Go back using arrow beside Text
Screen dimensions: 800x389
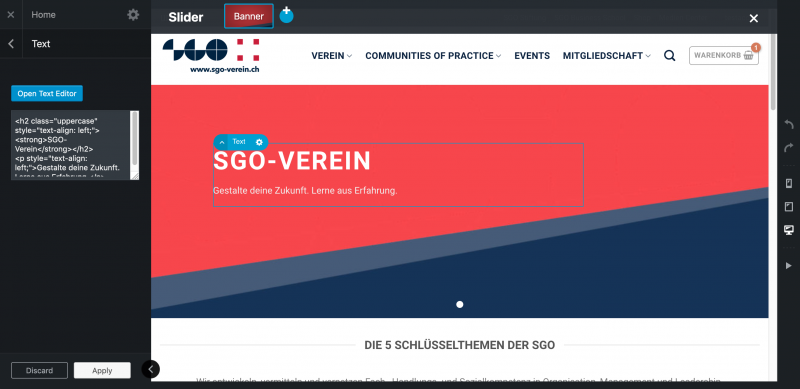pos(11,44)
